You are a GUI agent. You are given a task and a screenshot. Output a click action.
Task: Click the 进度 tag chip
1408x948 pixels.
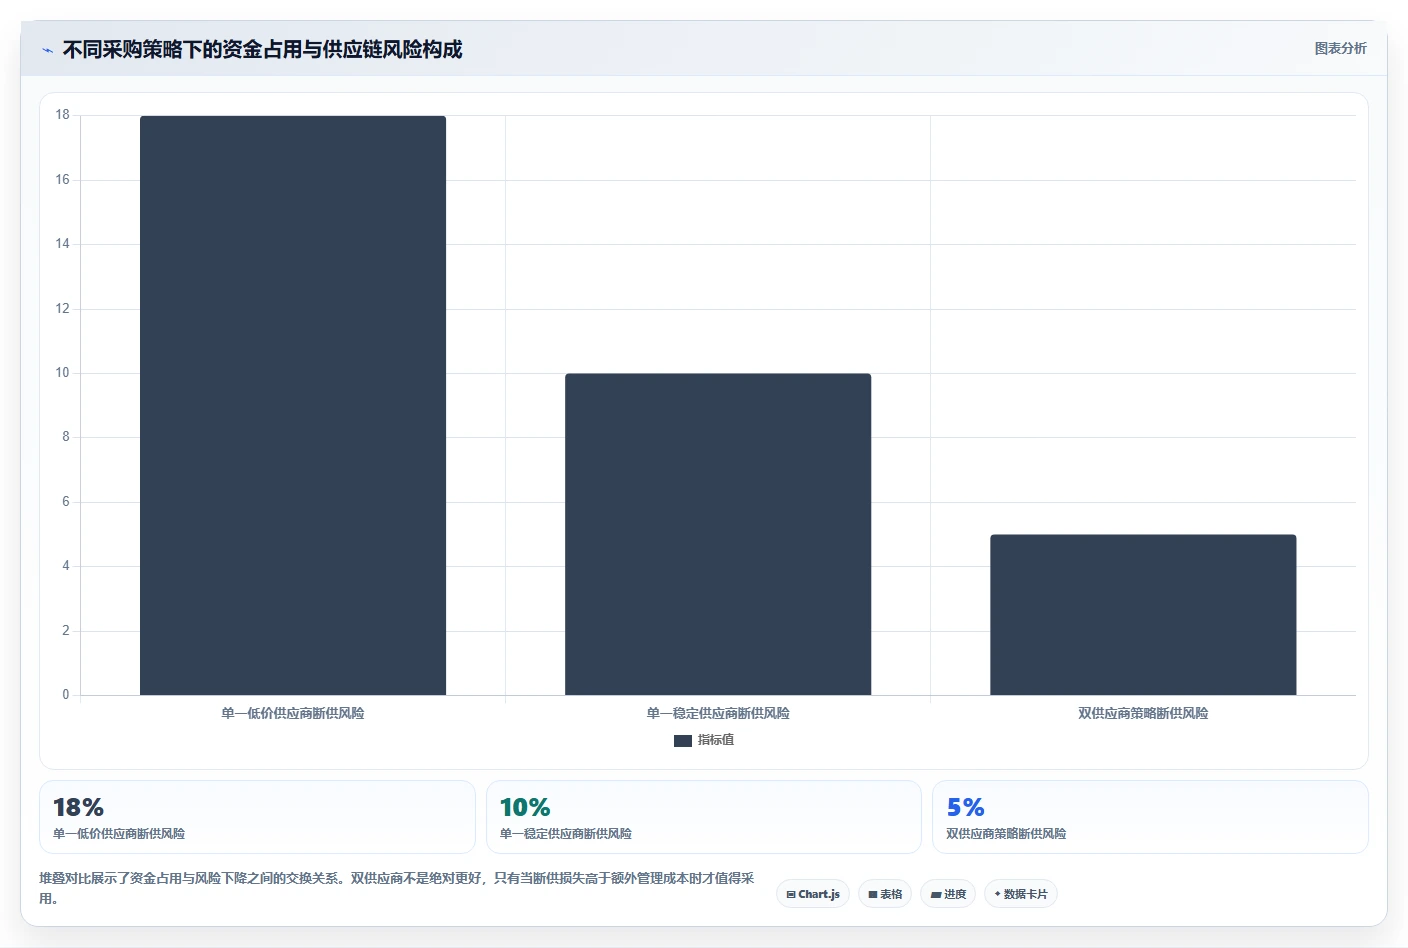pos(948,894)
